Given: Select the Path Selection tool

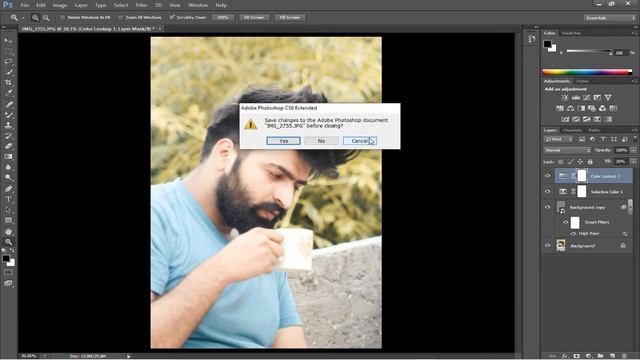Looking at the screenshot, I should [8, 210].
